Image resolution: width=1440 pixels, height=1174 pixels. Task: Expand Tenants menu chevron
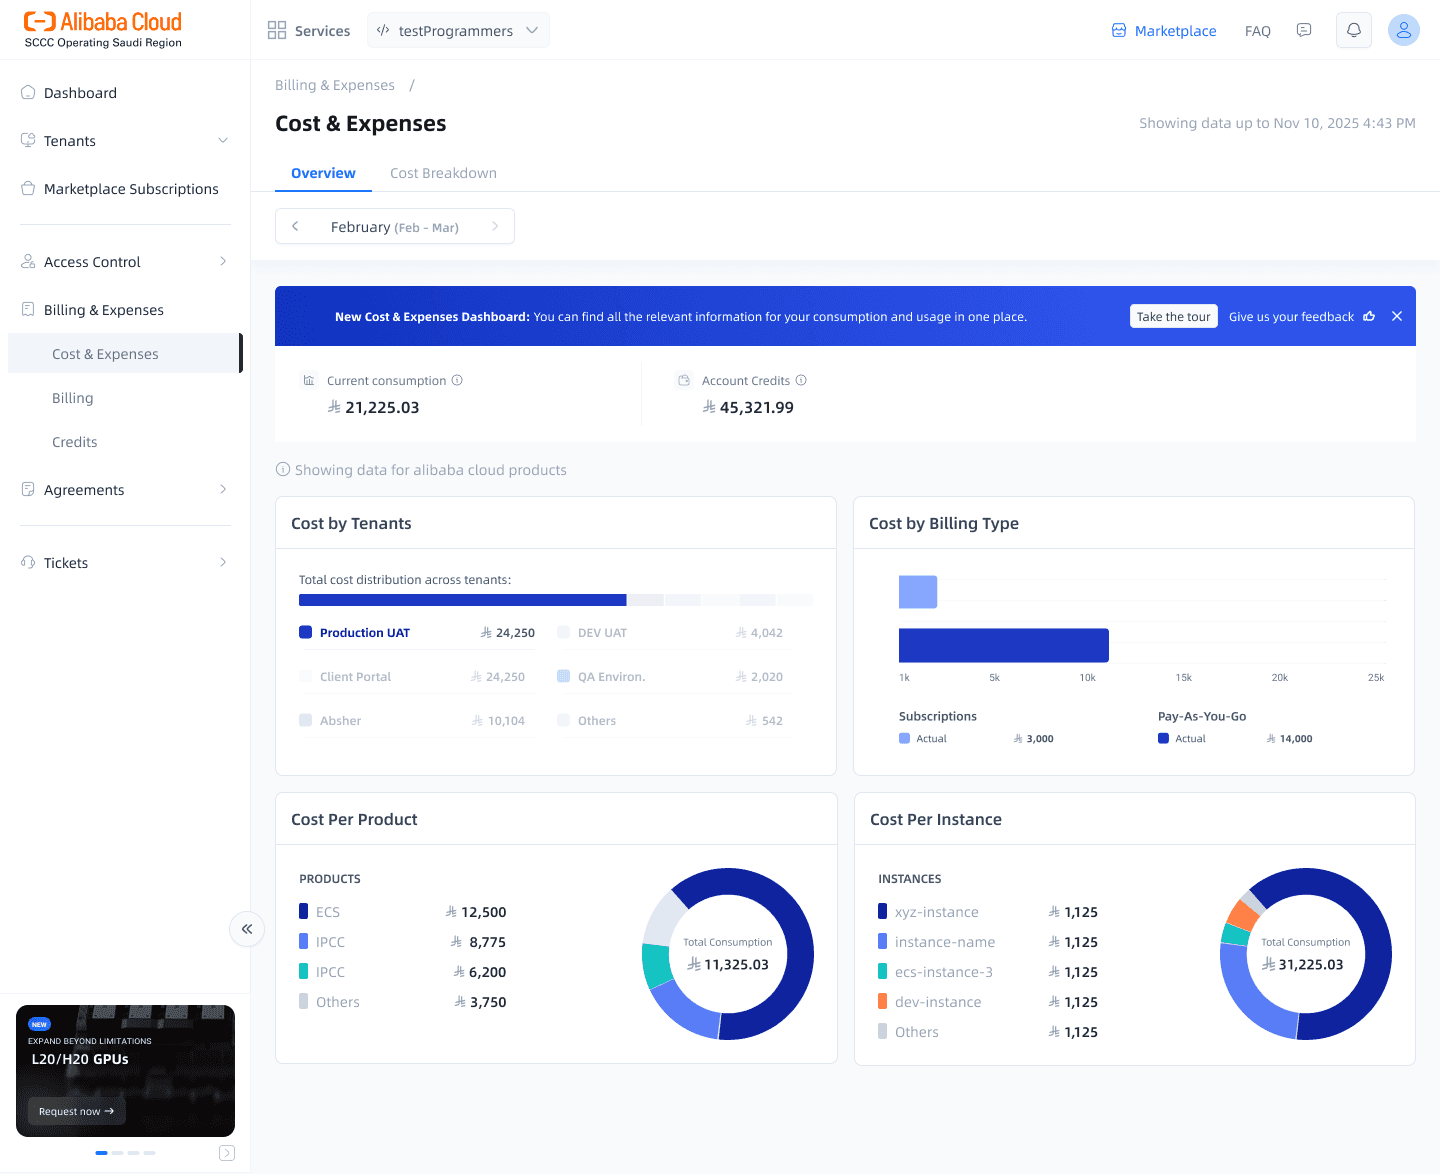(223, 140)
